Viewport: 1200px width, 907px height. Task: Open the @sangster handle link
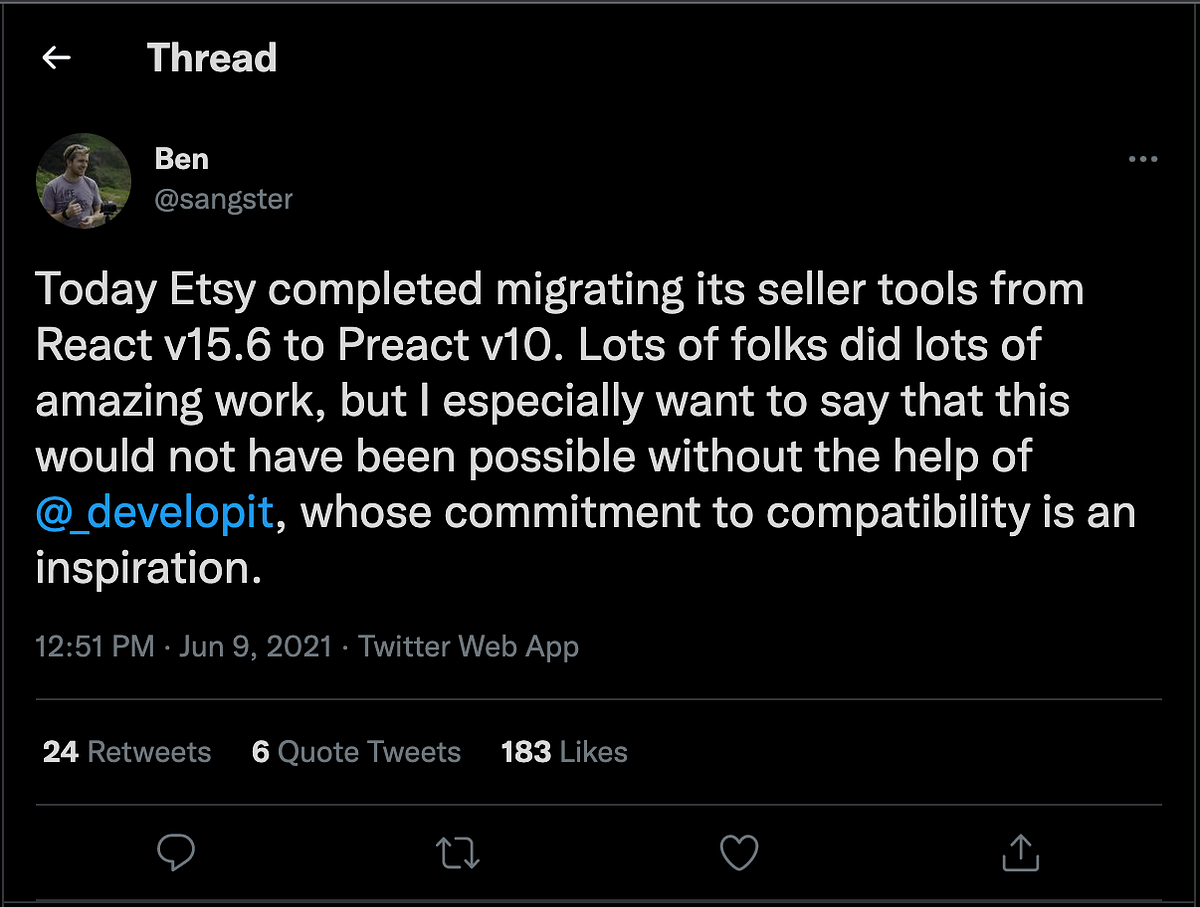click(224, 199)
